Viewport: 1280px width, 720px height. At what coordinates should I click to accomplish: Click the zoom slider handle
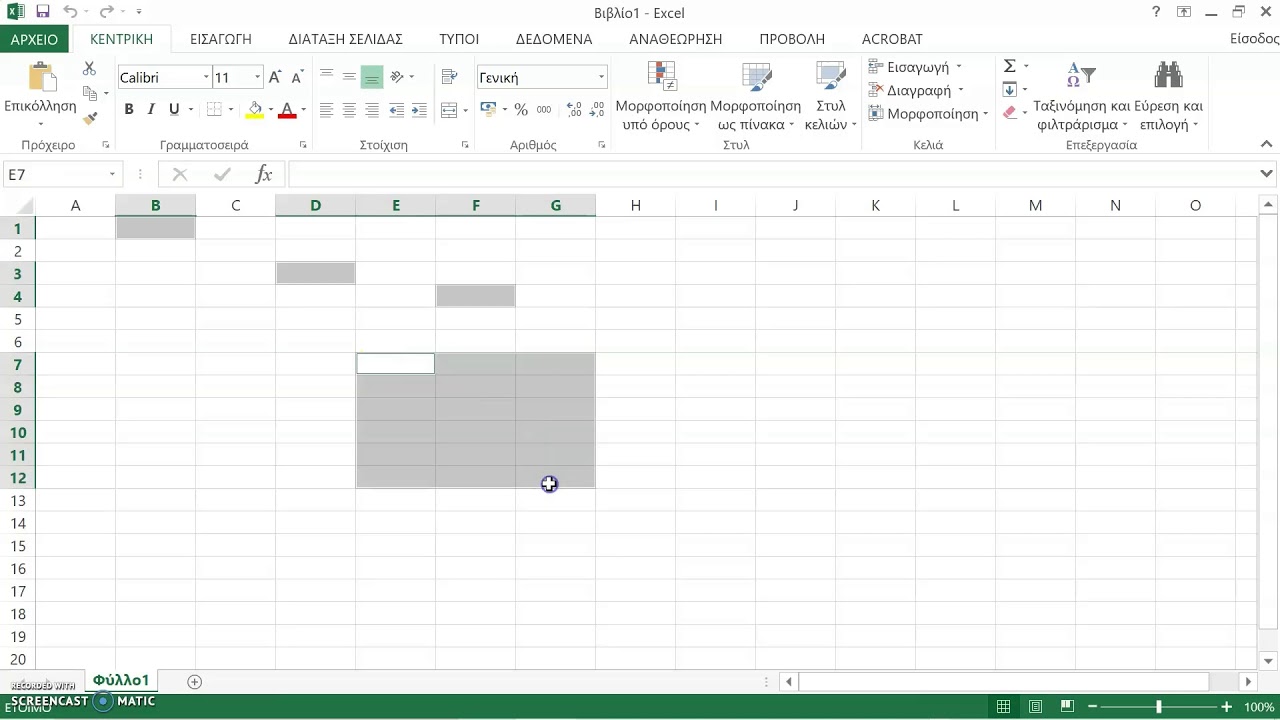click(1159, 707)
